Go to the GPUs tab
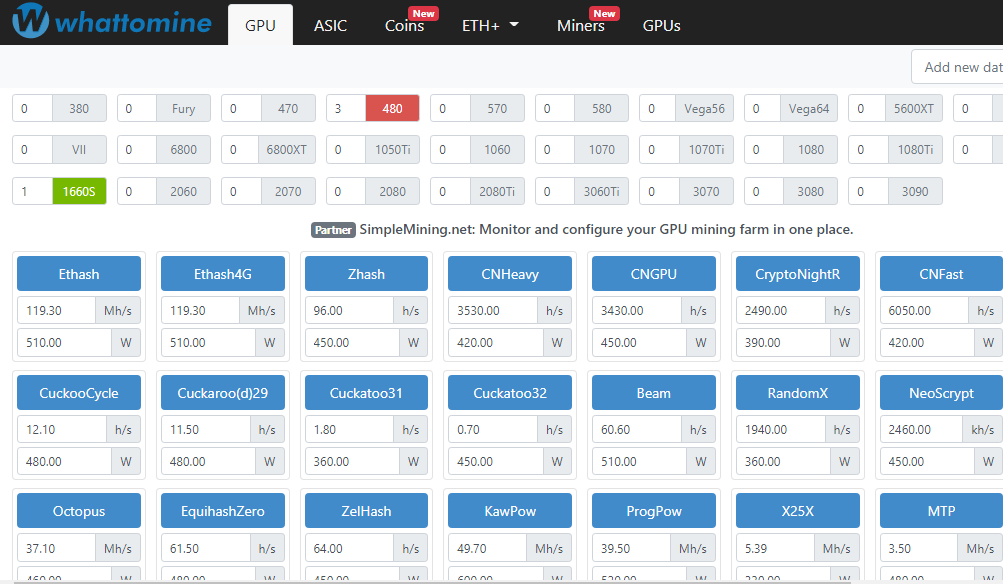 click(x=661, y=26)
